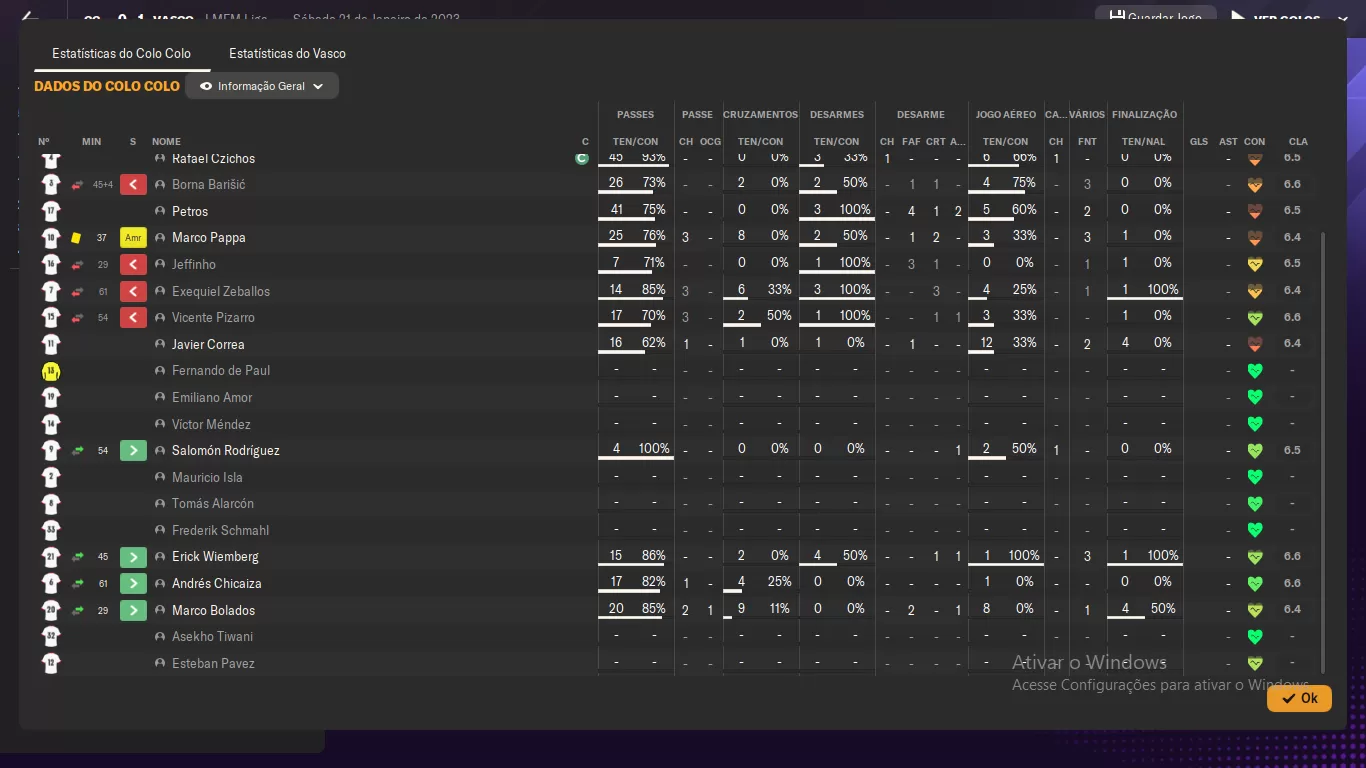Click Javier Correa's condition heart icon

tap(1254, 344)
